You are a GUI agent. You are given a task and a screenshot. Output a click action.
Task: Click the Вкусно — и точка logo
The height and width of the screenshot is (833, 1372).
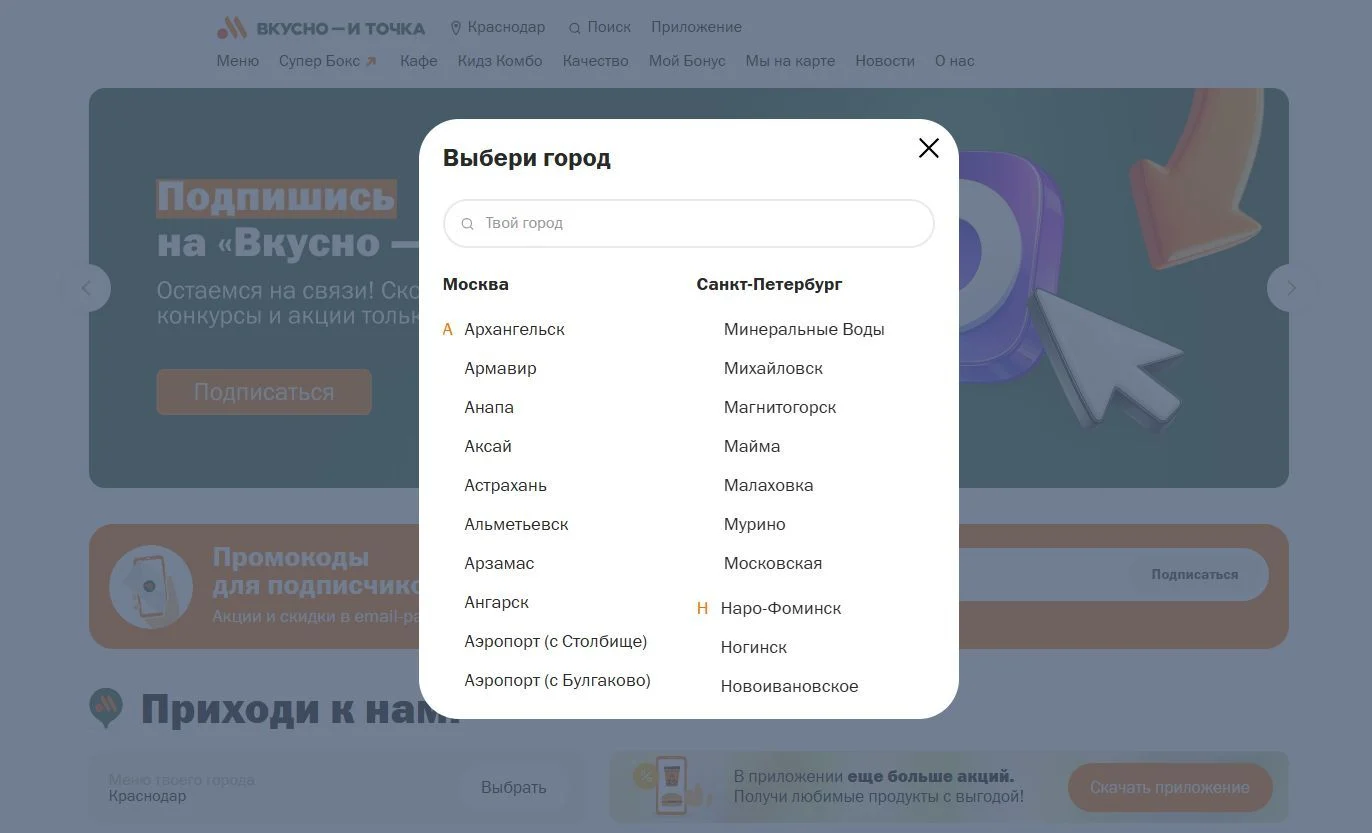click(x=321, y=28)
